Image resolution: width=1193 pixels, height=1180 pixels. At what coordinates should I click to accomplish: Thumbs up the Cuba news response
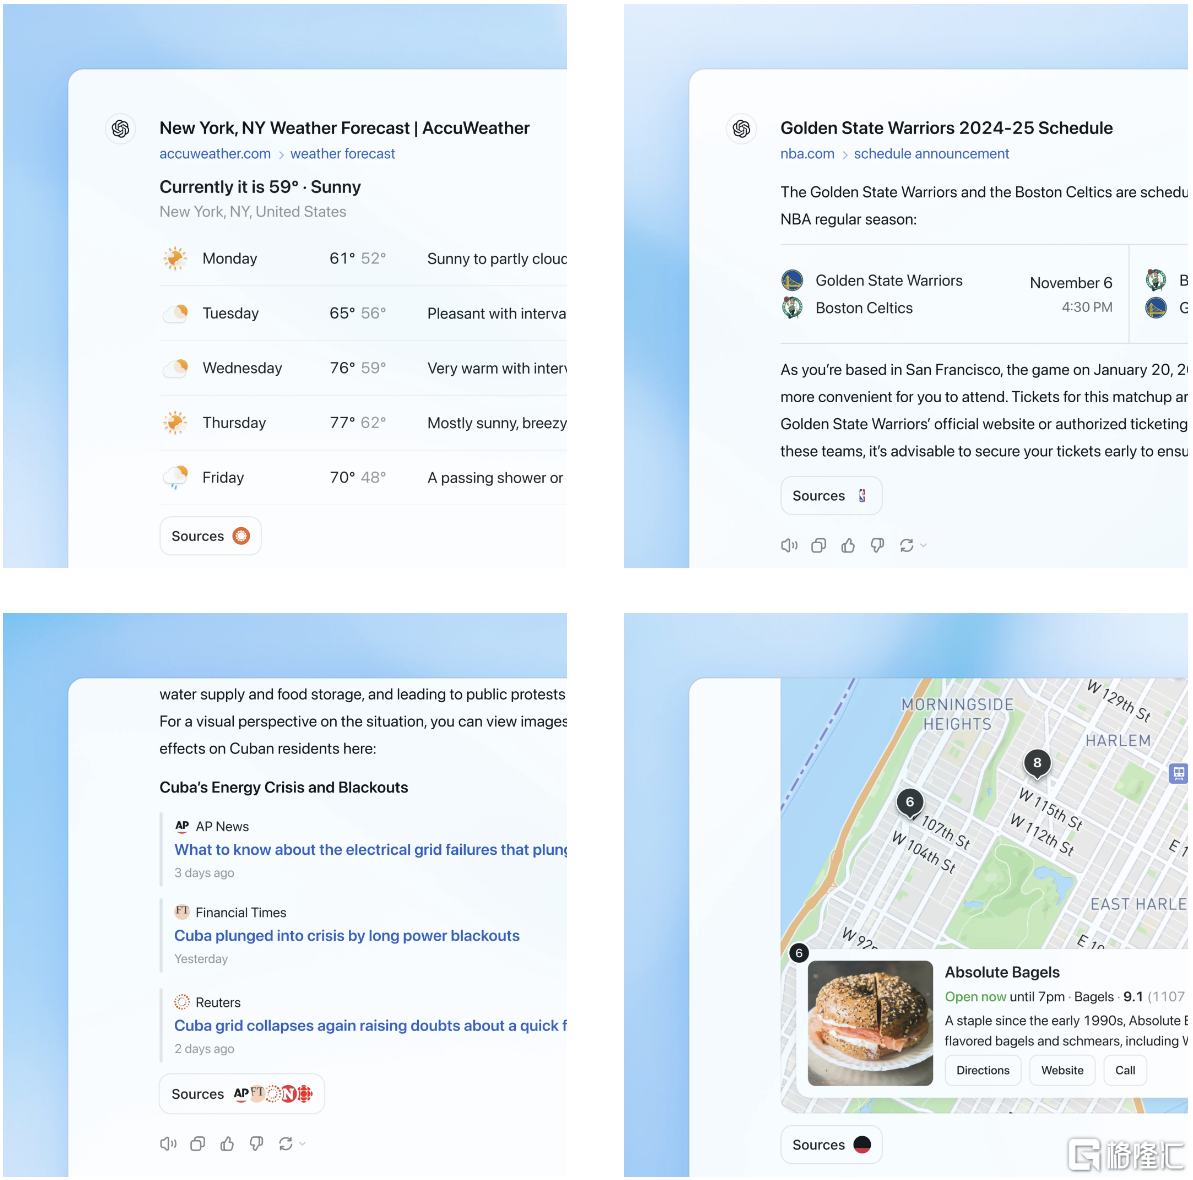coord(227,1143)
